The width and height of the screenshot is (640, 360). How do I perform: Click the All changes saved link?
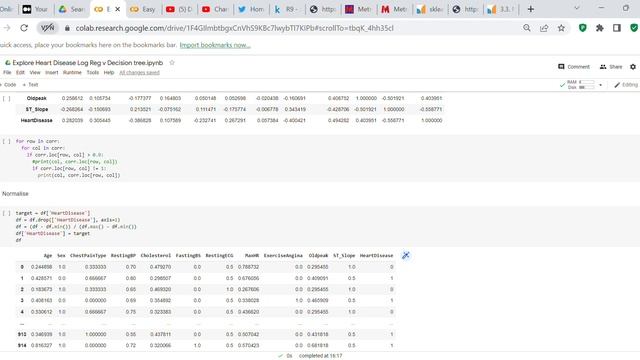tap(139, 72)
